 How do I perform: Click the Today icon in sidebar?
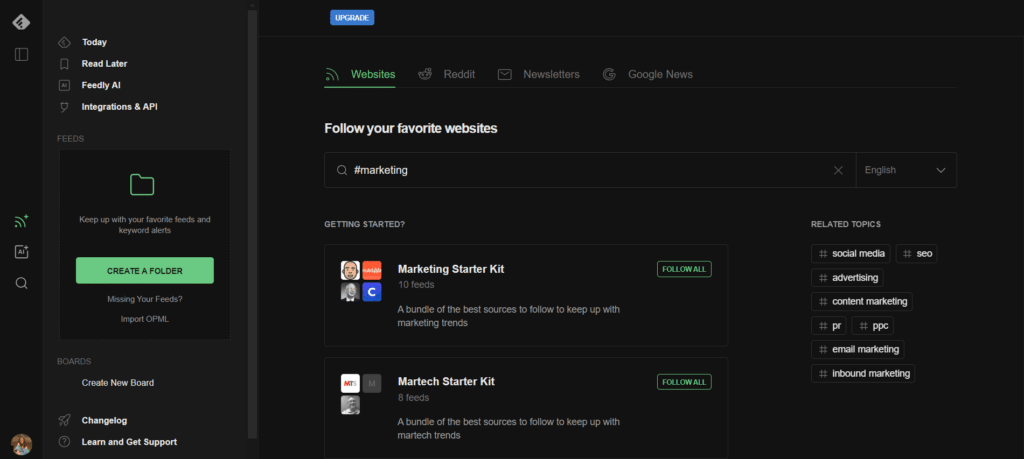(64, 42)
